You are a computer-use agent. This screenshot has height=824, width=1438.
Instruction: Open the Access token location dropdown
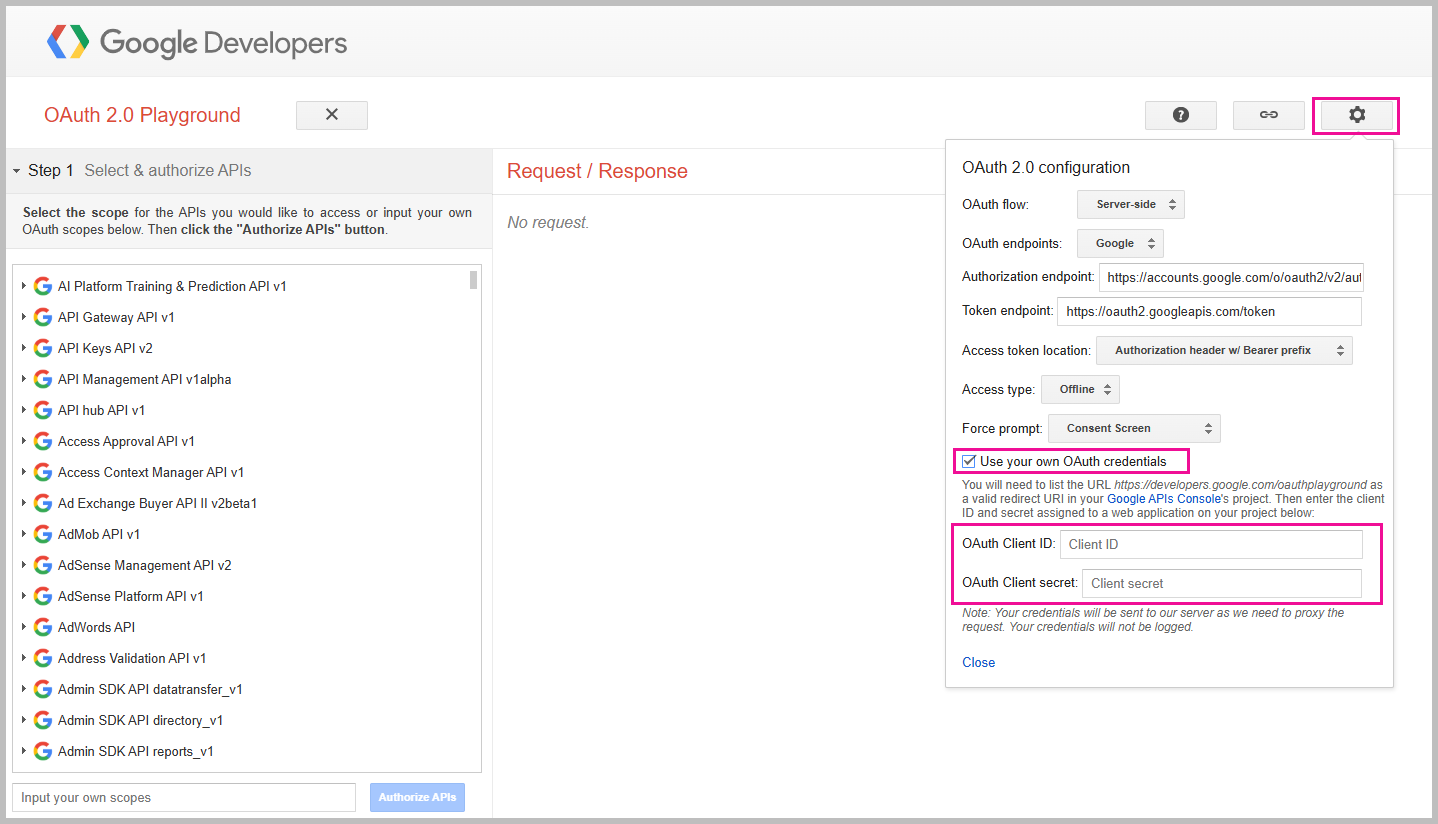point(1224,350)
